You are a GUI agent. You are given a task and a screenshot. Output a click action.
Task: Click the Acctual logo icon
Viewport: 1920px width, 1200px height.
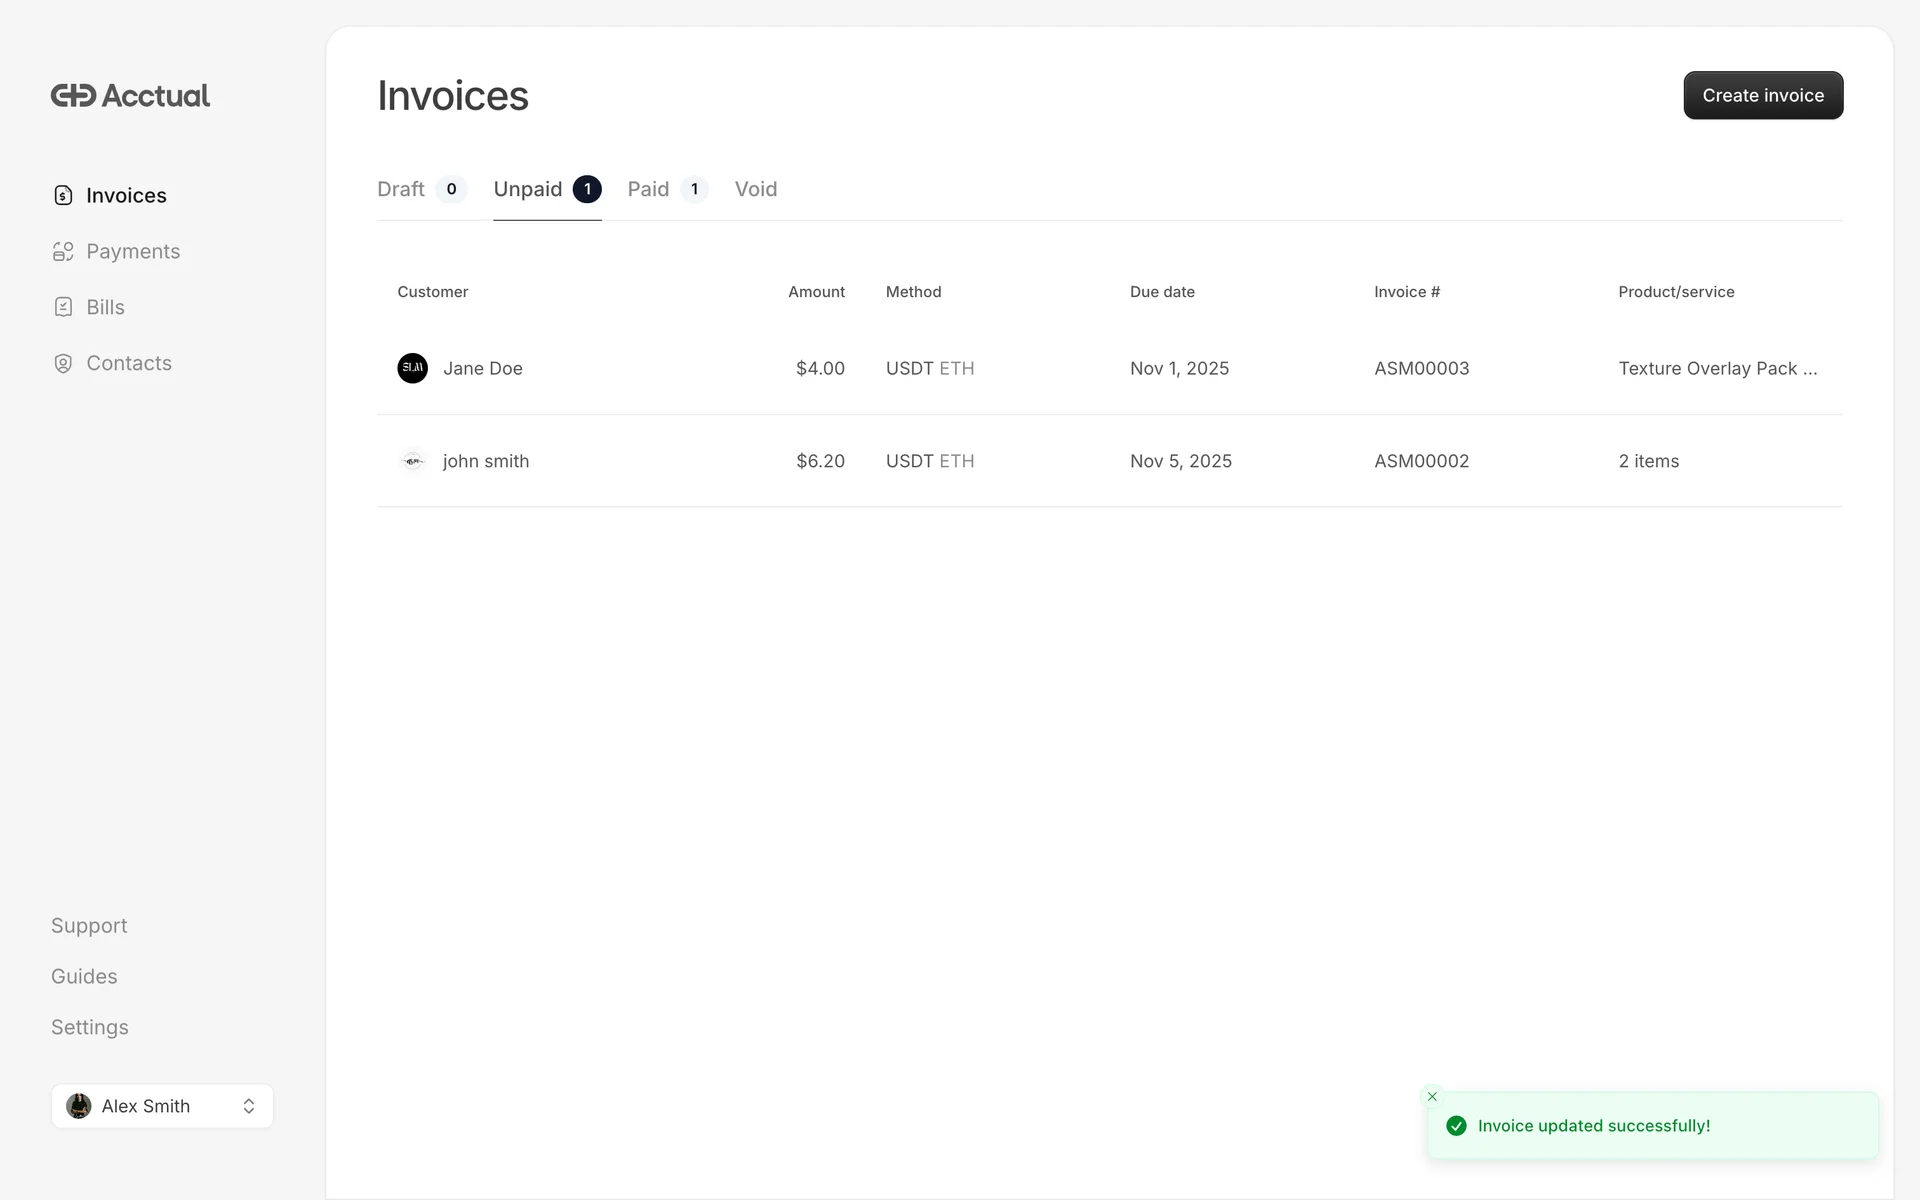[73, 96]
